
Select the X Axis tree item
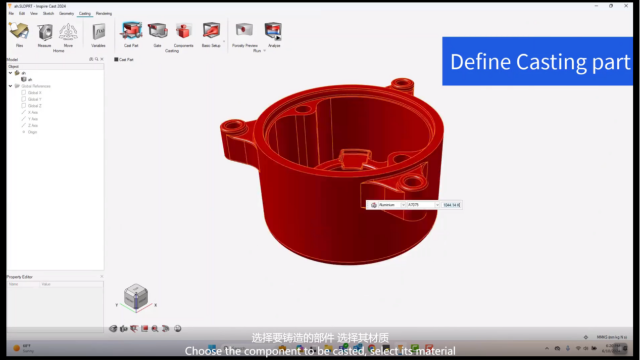pyautogui.click(x=33, y=112)
